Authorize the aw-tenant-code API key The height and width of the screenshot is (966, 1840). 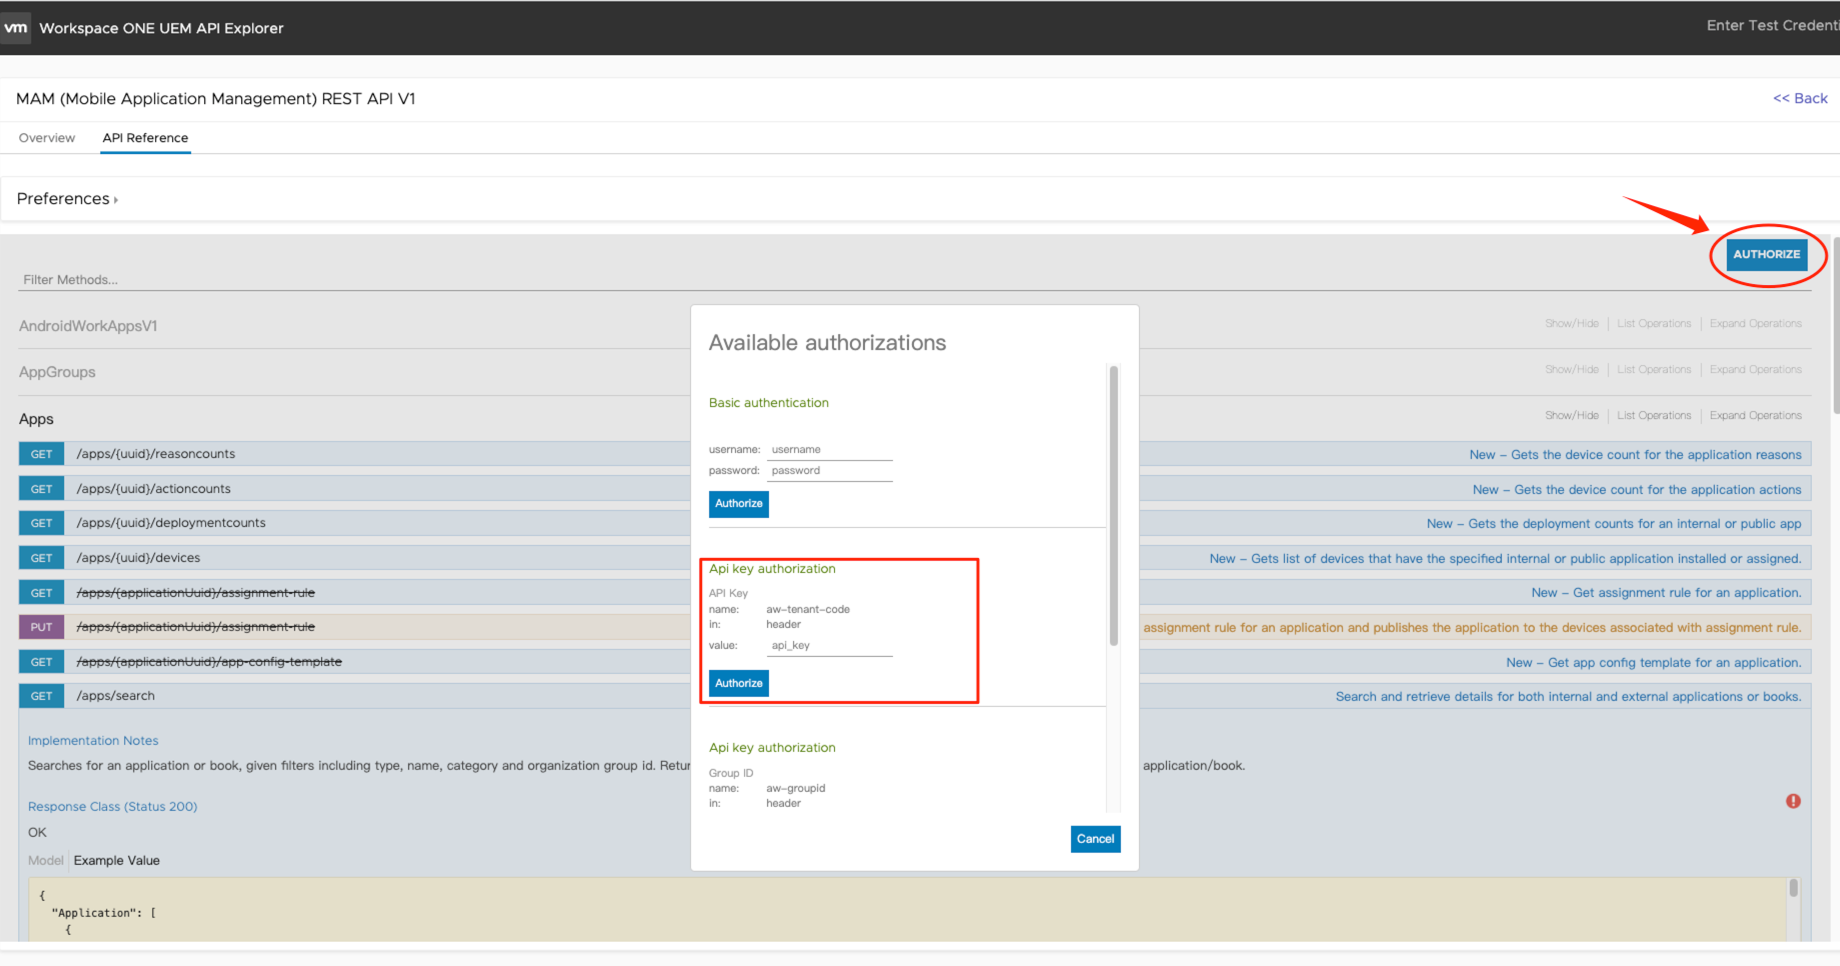point(738,684)
